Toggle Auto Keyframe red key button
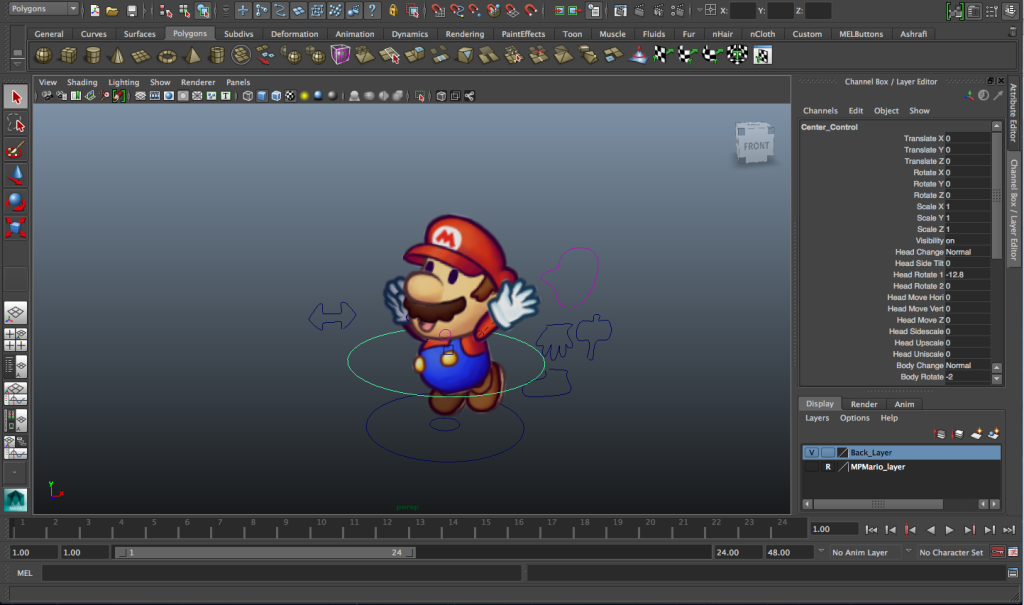The height and width of the screenshot is (605, 1024). point(997,553)
